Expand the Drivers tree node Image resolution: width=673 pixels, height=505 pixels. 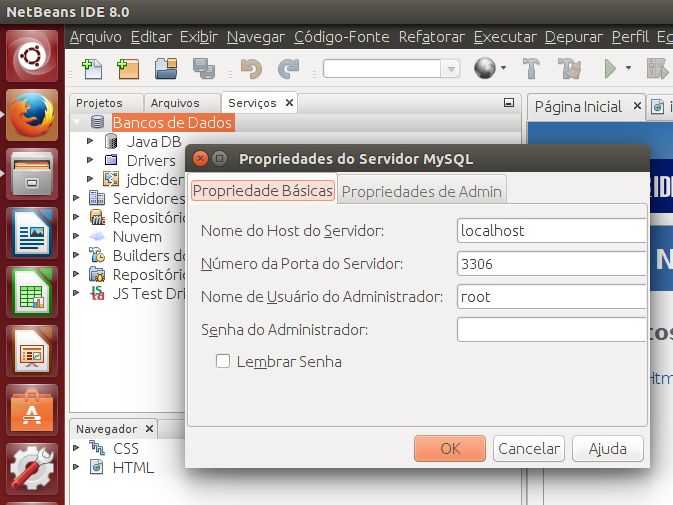(x=90, y=160)
